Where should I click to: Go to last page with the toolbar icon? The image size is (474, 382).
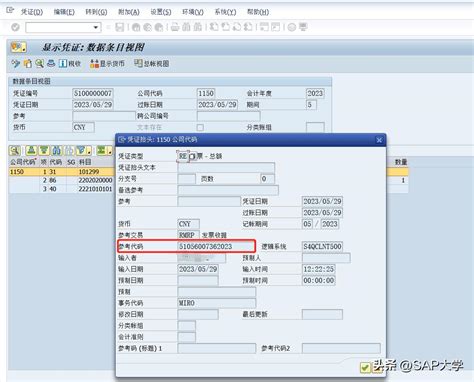pos(248,27)
